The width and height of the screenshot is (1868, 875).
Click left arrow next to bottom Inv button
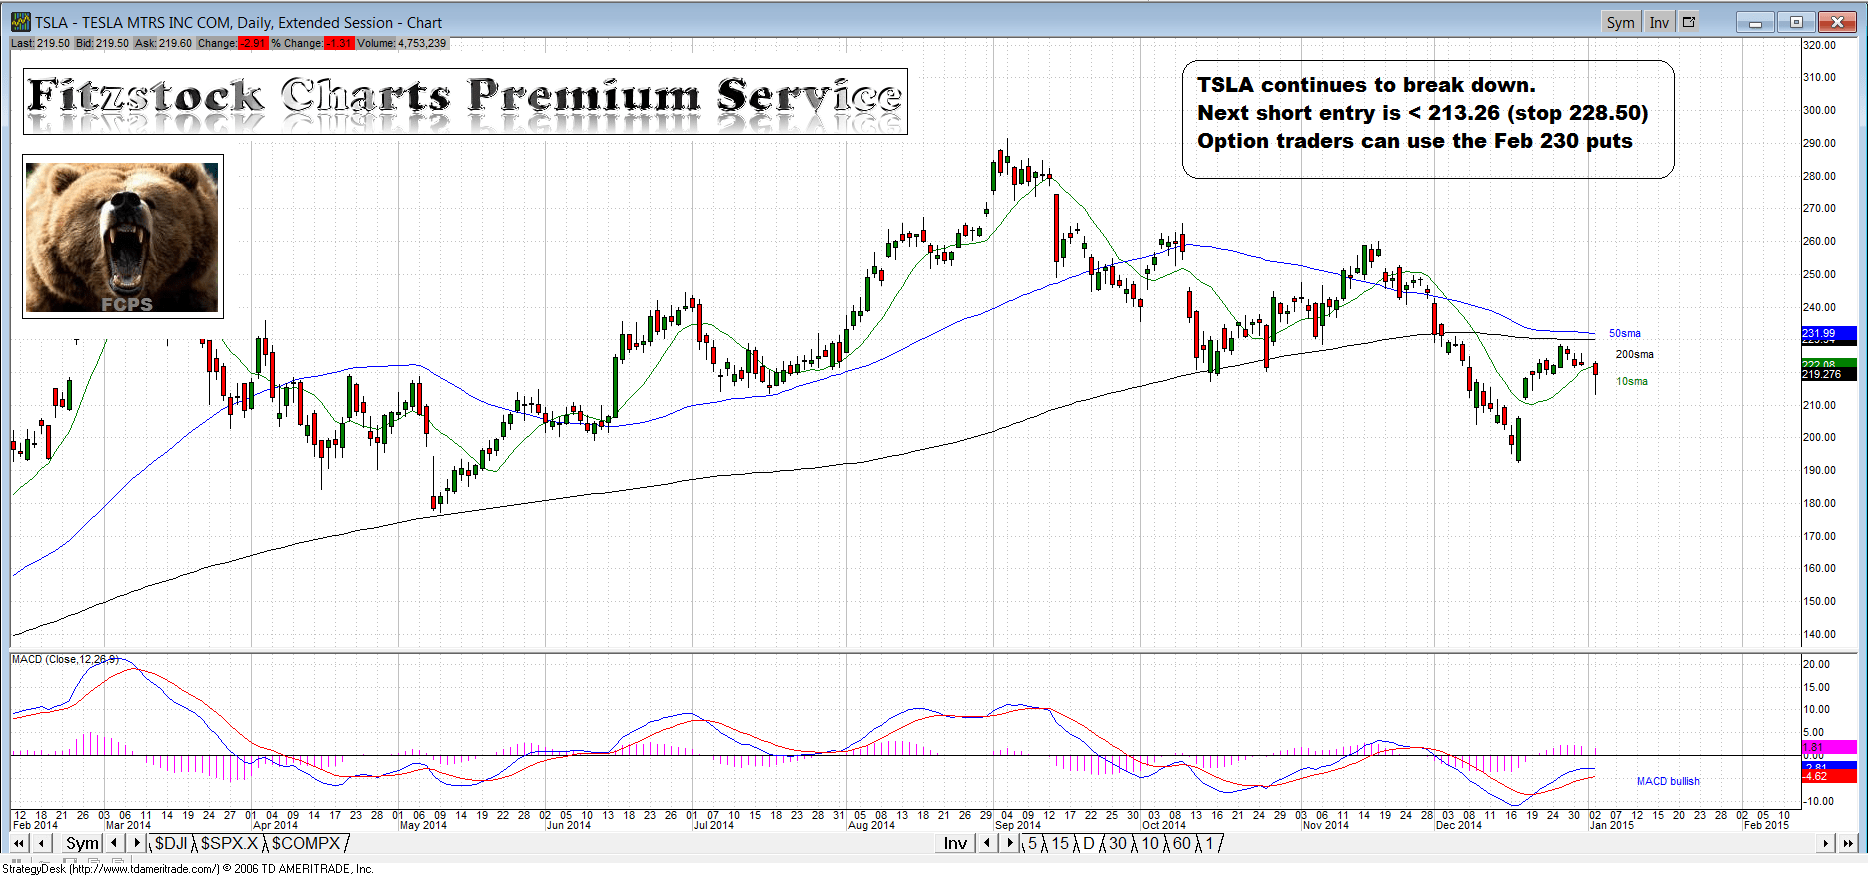point(987,844)
